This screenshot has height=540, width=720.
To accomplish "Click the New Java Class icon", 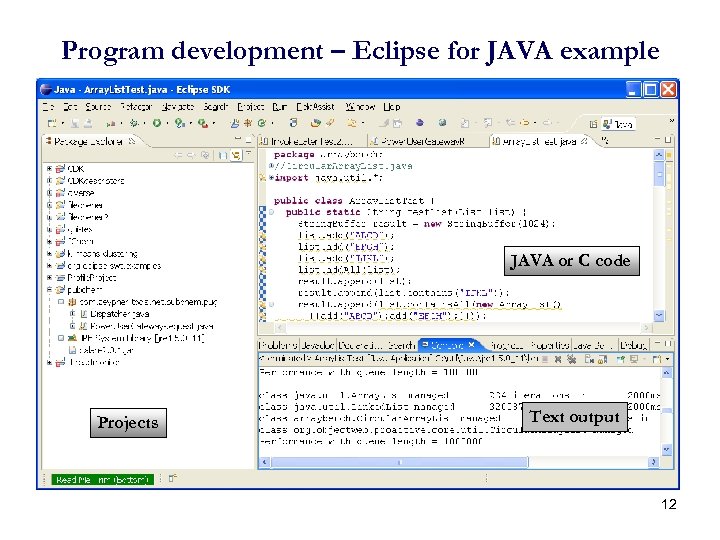I will click(261, 123).
